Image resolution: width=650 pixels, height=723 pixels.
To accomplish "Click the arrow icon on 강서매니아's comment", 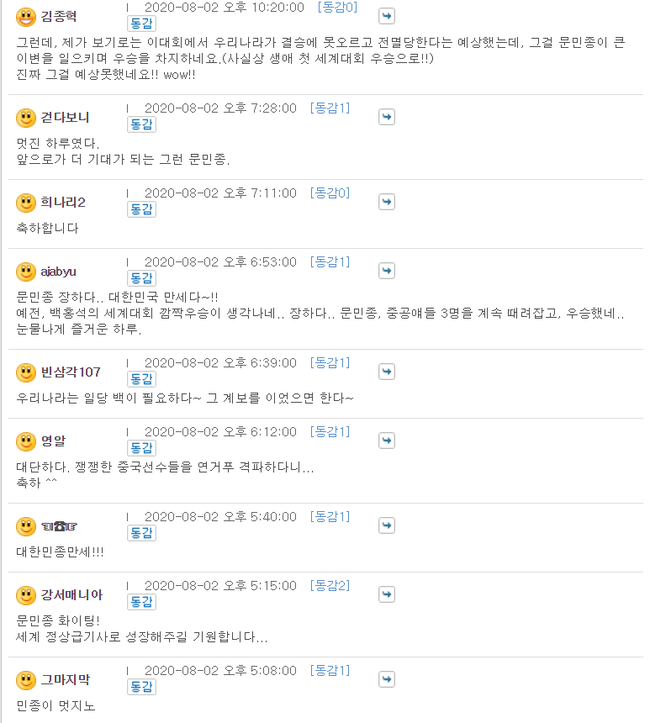I will tap(387, 595).
